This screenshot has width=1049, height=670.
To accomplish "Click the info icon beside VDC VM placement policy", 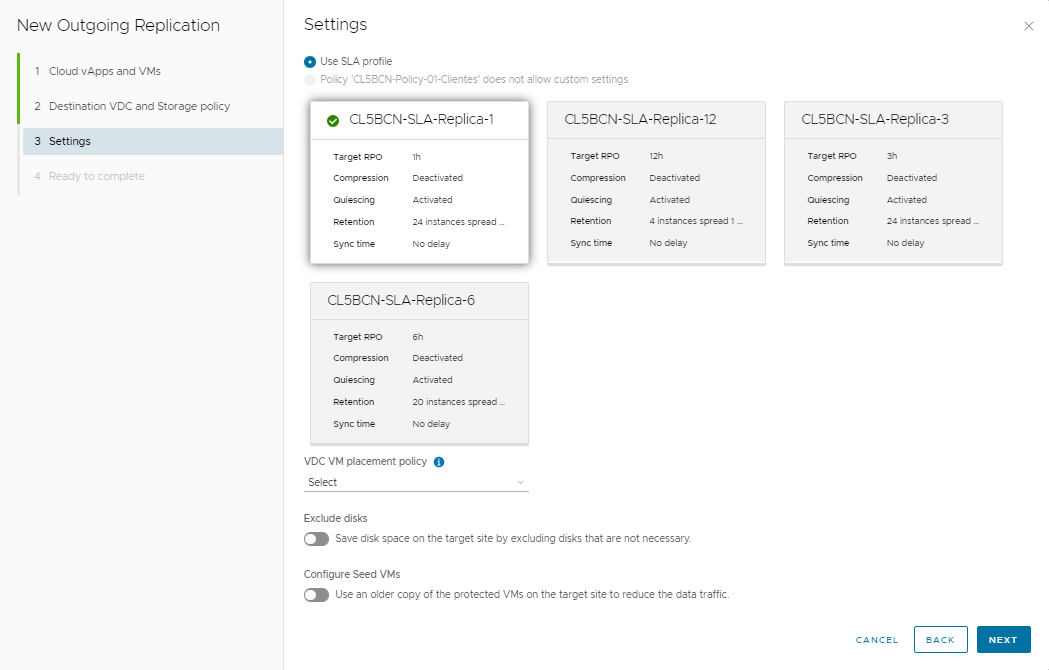I will pos(439,462).
